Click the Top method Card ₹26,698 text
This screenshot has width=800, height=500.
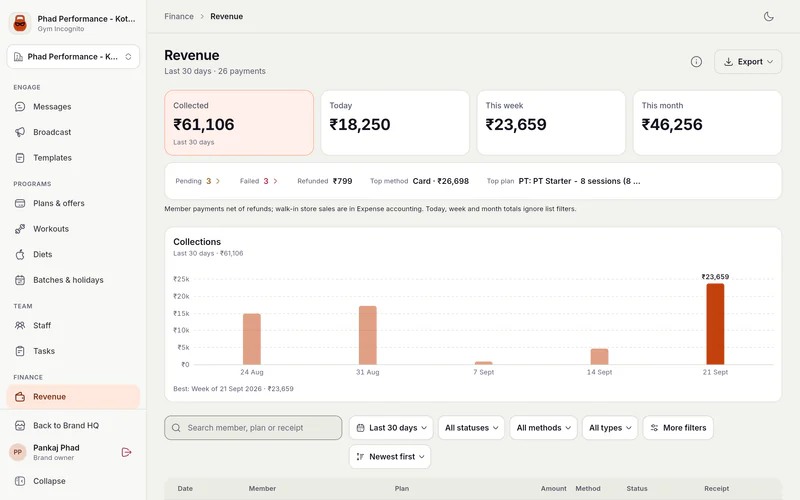coord(441,181)
